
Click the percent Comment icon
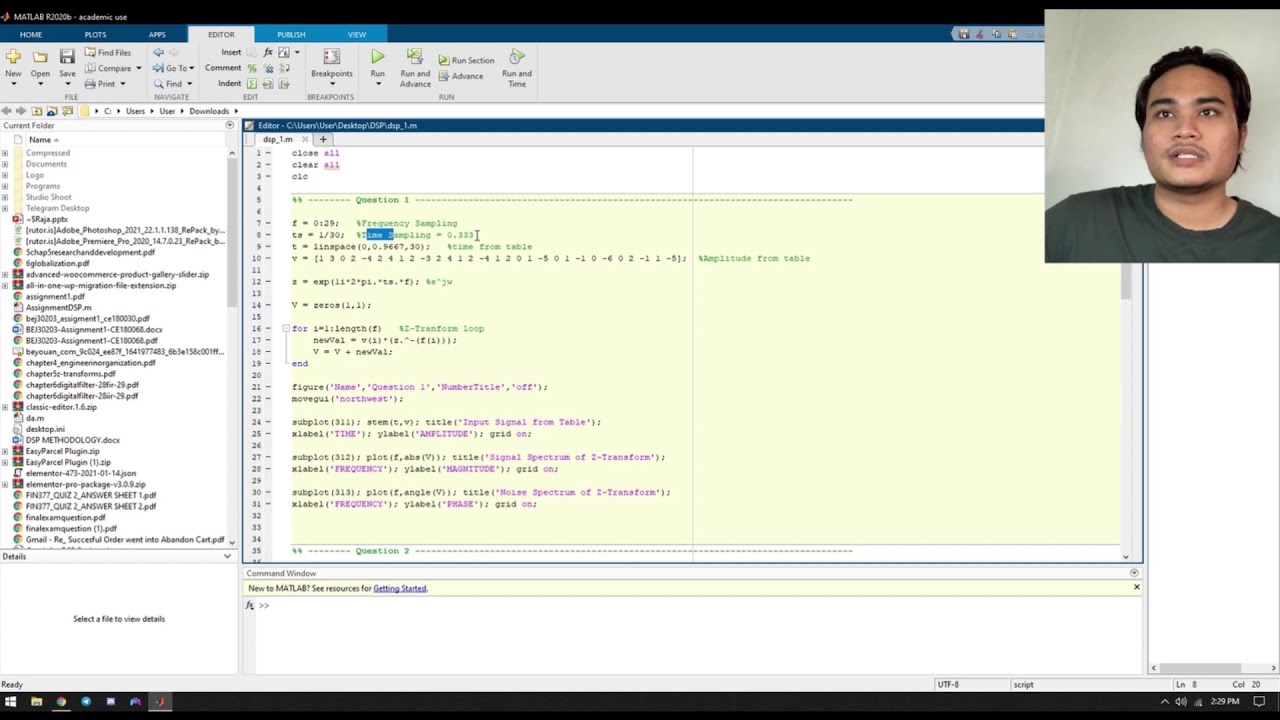(x=252, y=68)
